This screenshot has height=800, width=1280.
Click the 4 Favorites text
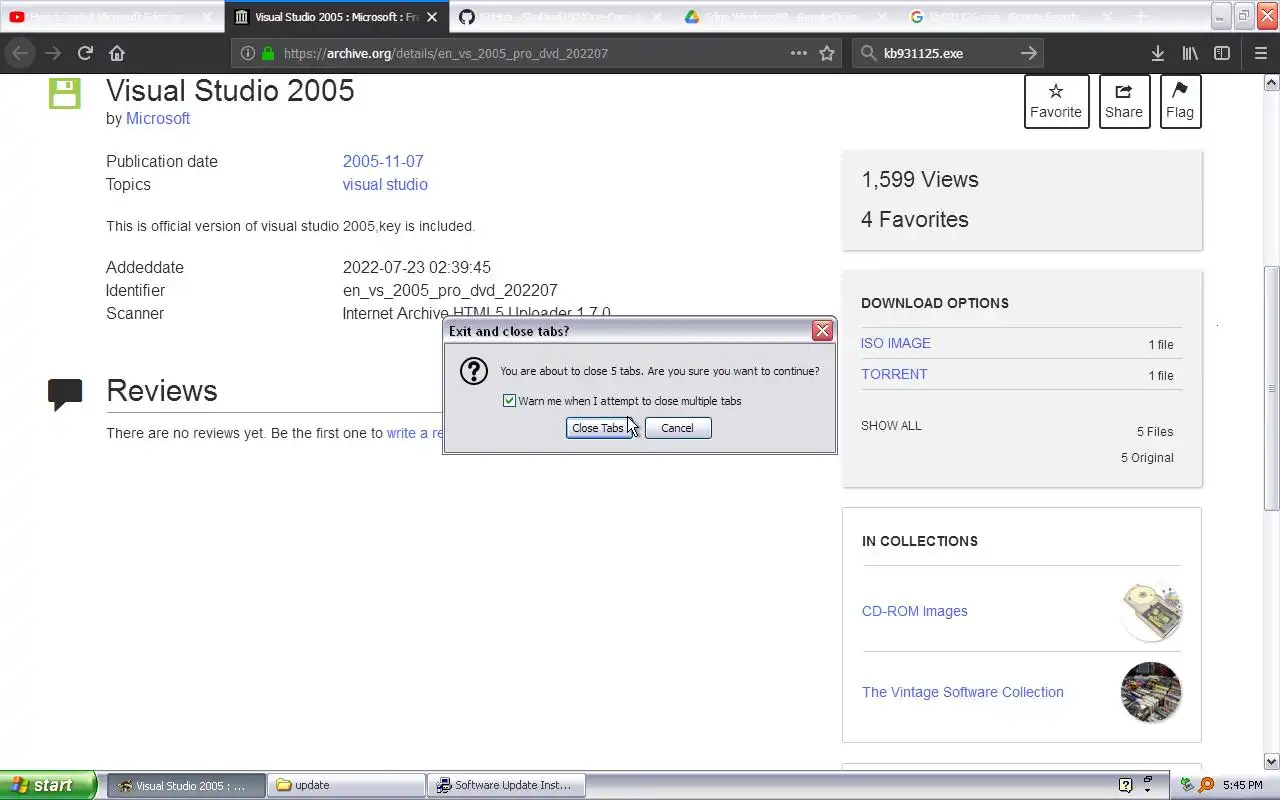tap(915, 219)
